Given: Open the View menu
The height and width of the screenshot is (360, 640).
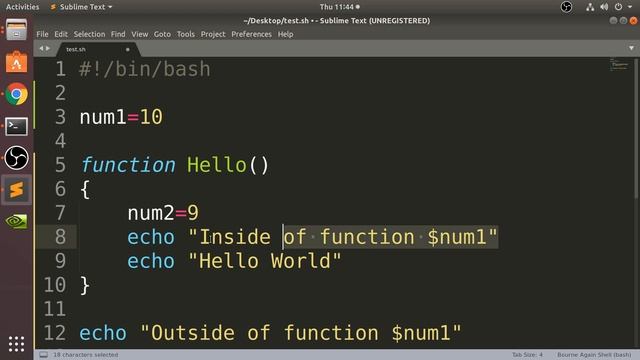Looking at the screenshot, I should pos(140,34).
